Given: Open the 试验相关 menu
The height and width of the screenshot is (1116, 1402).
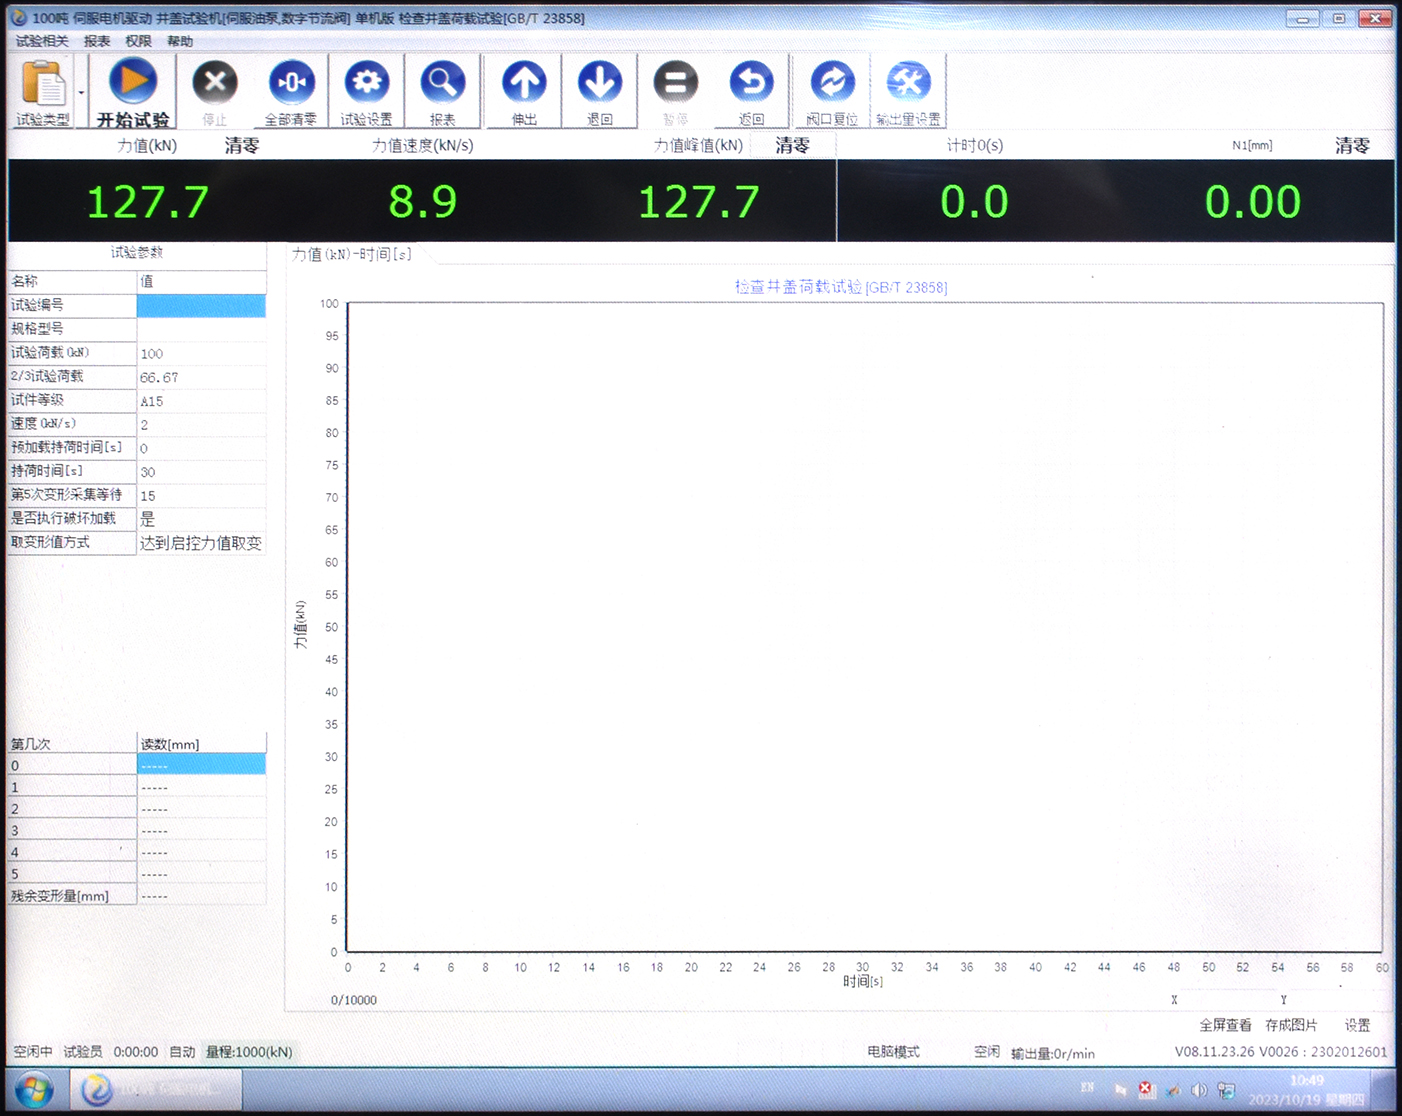Looking at the screenshot, I should pyautogui.click(x=42, y=41).
